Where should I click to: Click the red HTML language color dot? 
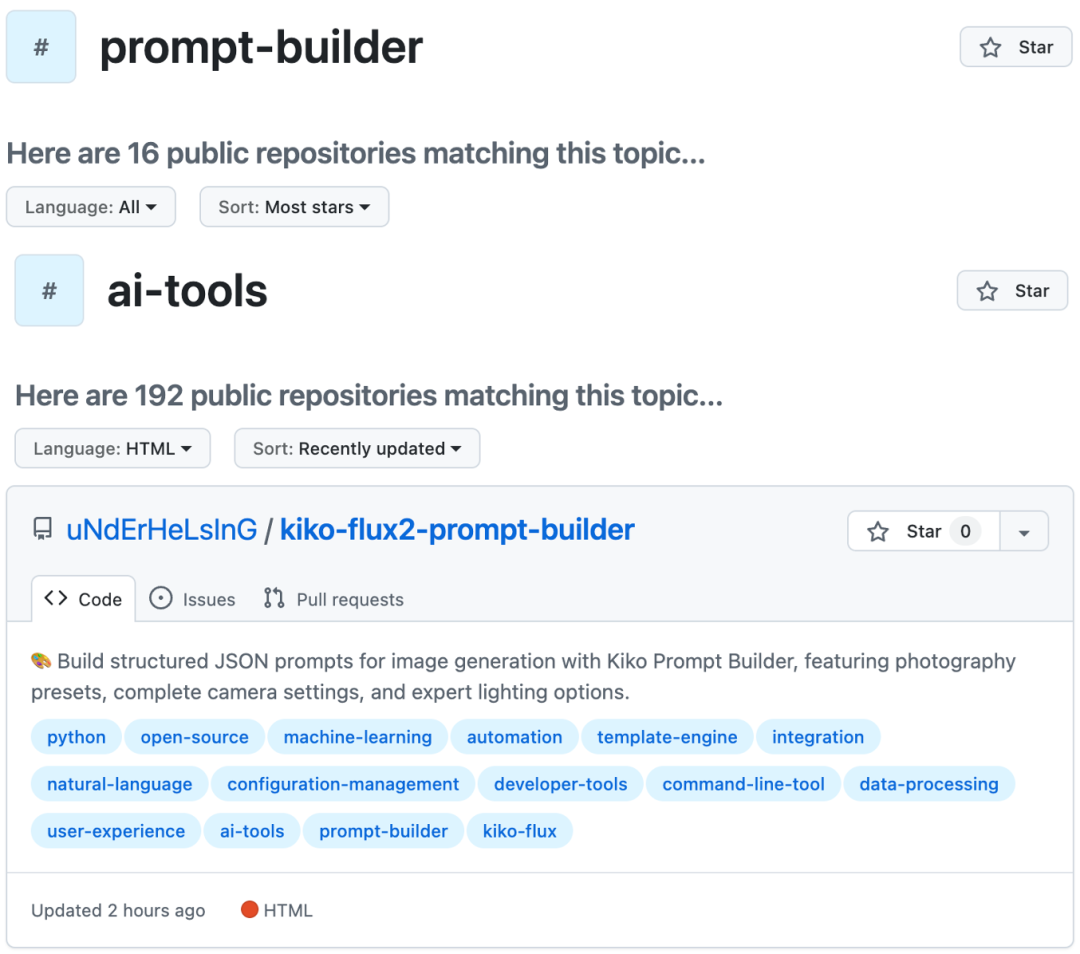[x=250, y=910]
